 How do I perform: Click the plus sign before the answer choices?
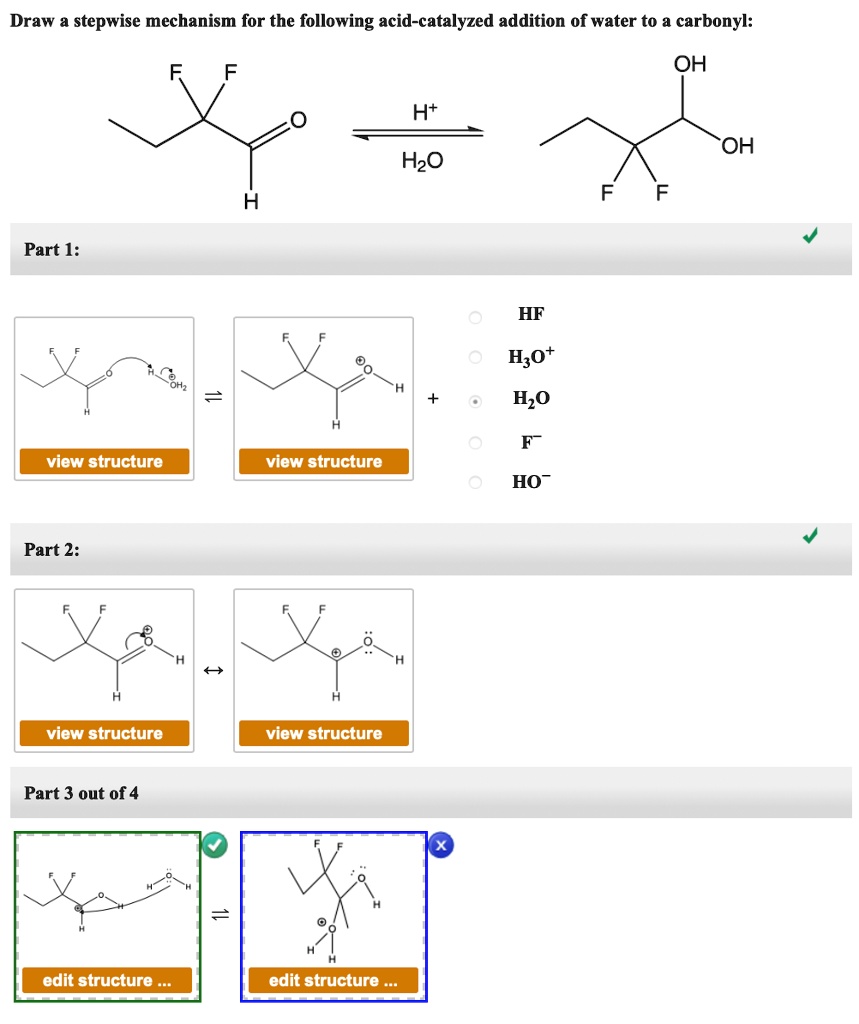[x=432, y=397]
